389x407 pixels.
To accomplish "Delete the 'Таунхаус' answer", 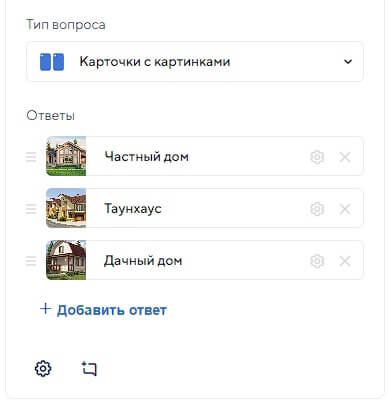I will [x=345, y=209].
